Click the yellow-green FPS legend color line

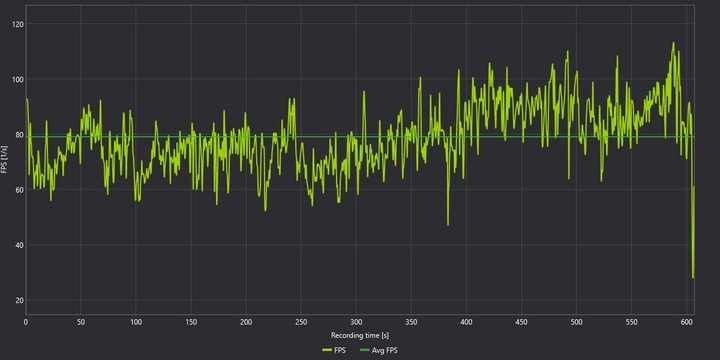click(327, 350)
